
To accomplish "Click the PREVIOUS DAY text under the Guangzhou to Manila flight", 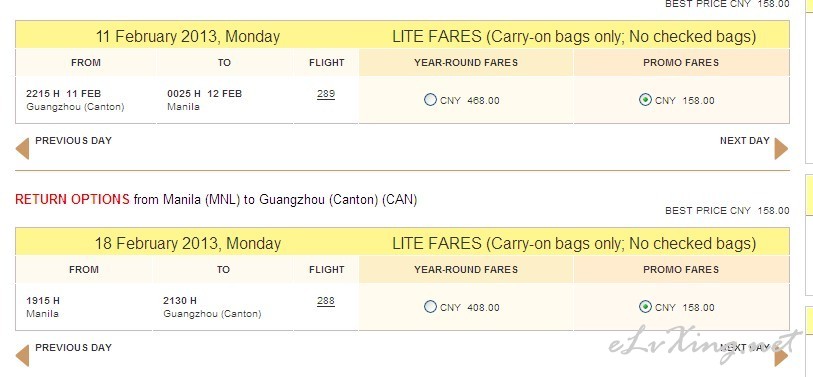I will coord(74,141).
